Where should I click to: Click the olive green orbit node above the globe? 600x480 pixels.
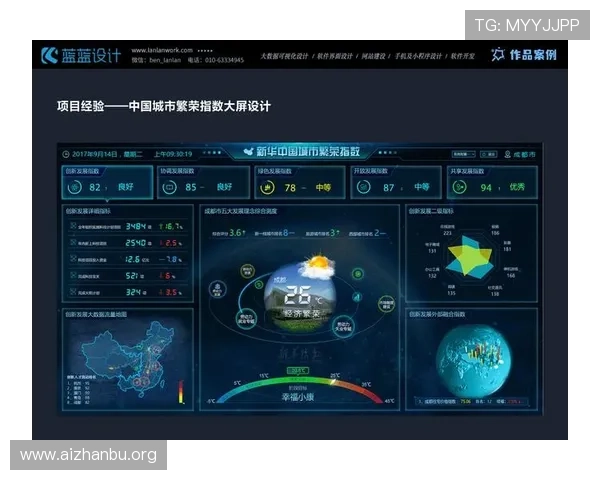(248, 271)
